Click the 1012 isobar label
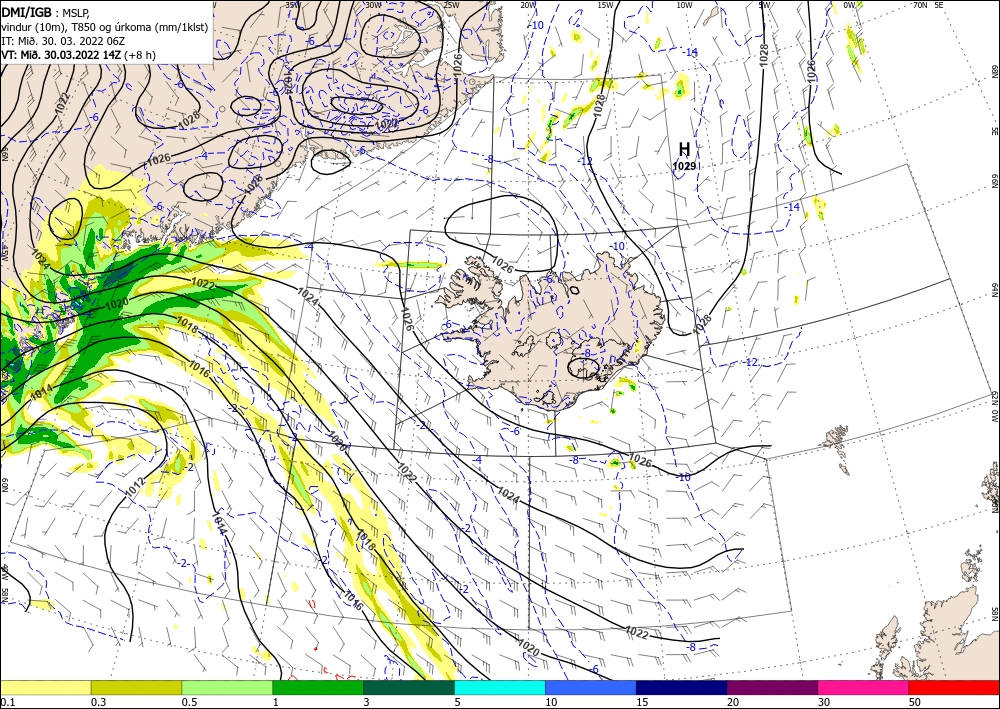The width and height of the screenshot is (1000, 709). click(136, 486)
